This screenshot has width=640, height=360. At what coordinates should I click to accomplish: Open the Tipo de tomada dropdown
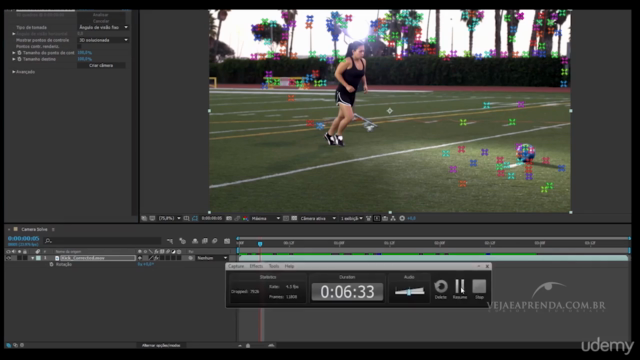pos(103,27)
